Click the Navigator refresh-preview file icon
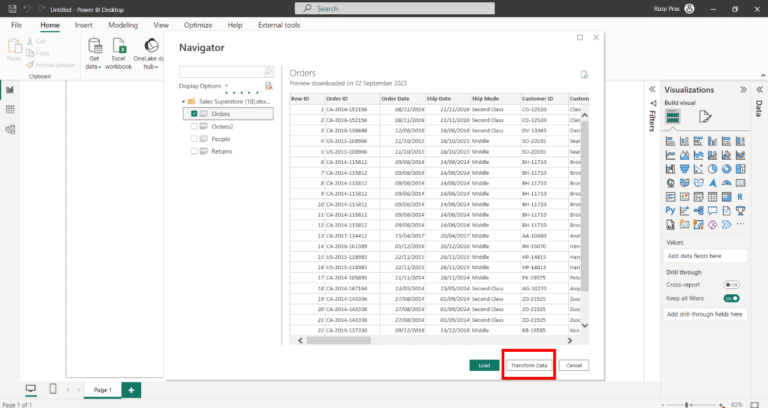 (x=584, y=74)
